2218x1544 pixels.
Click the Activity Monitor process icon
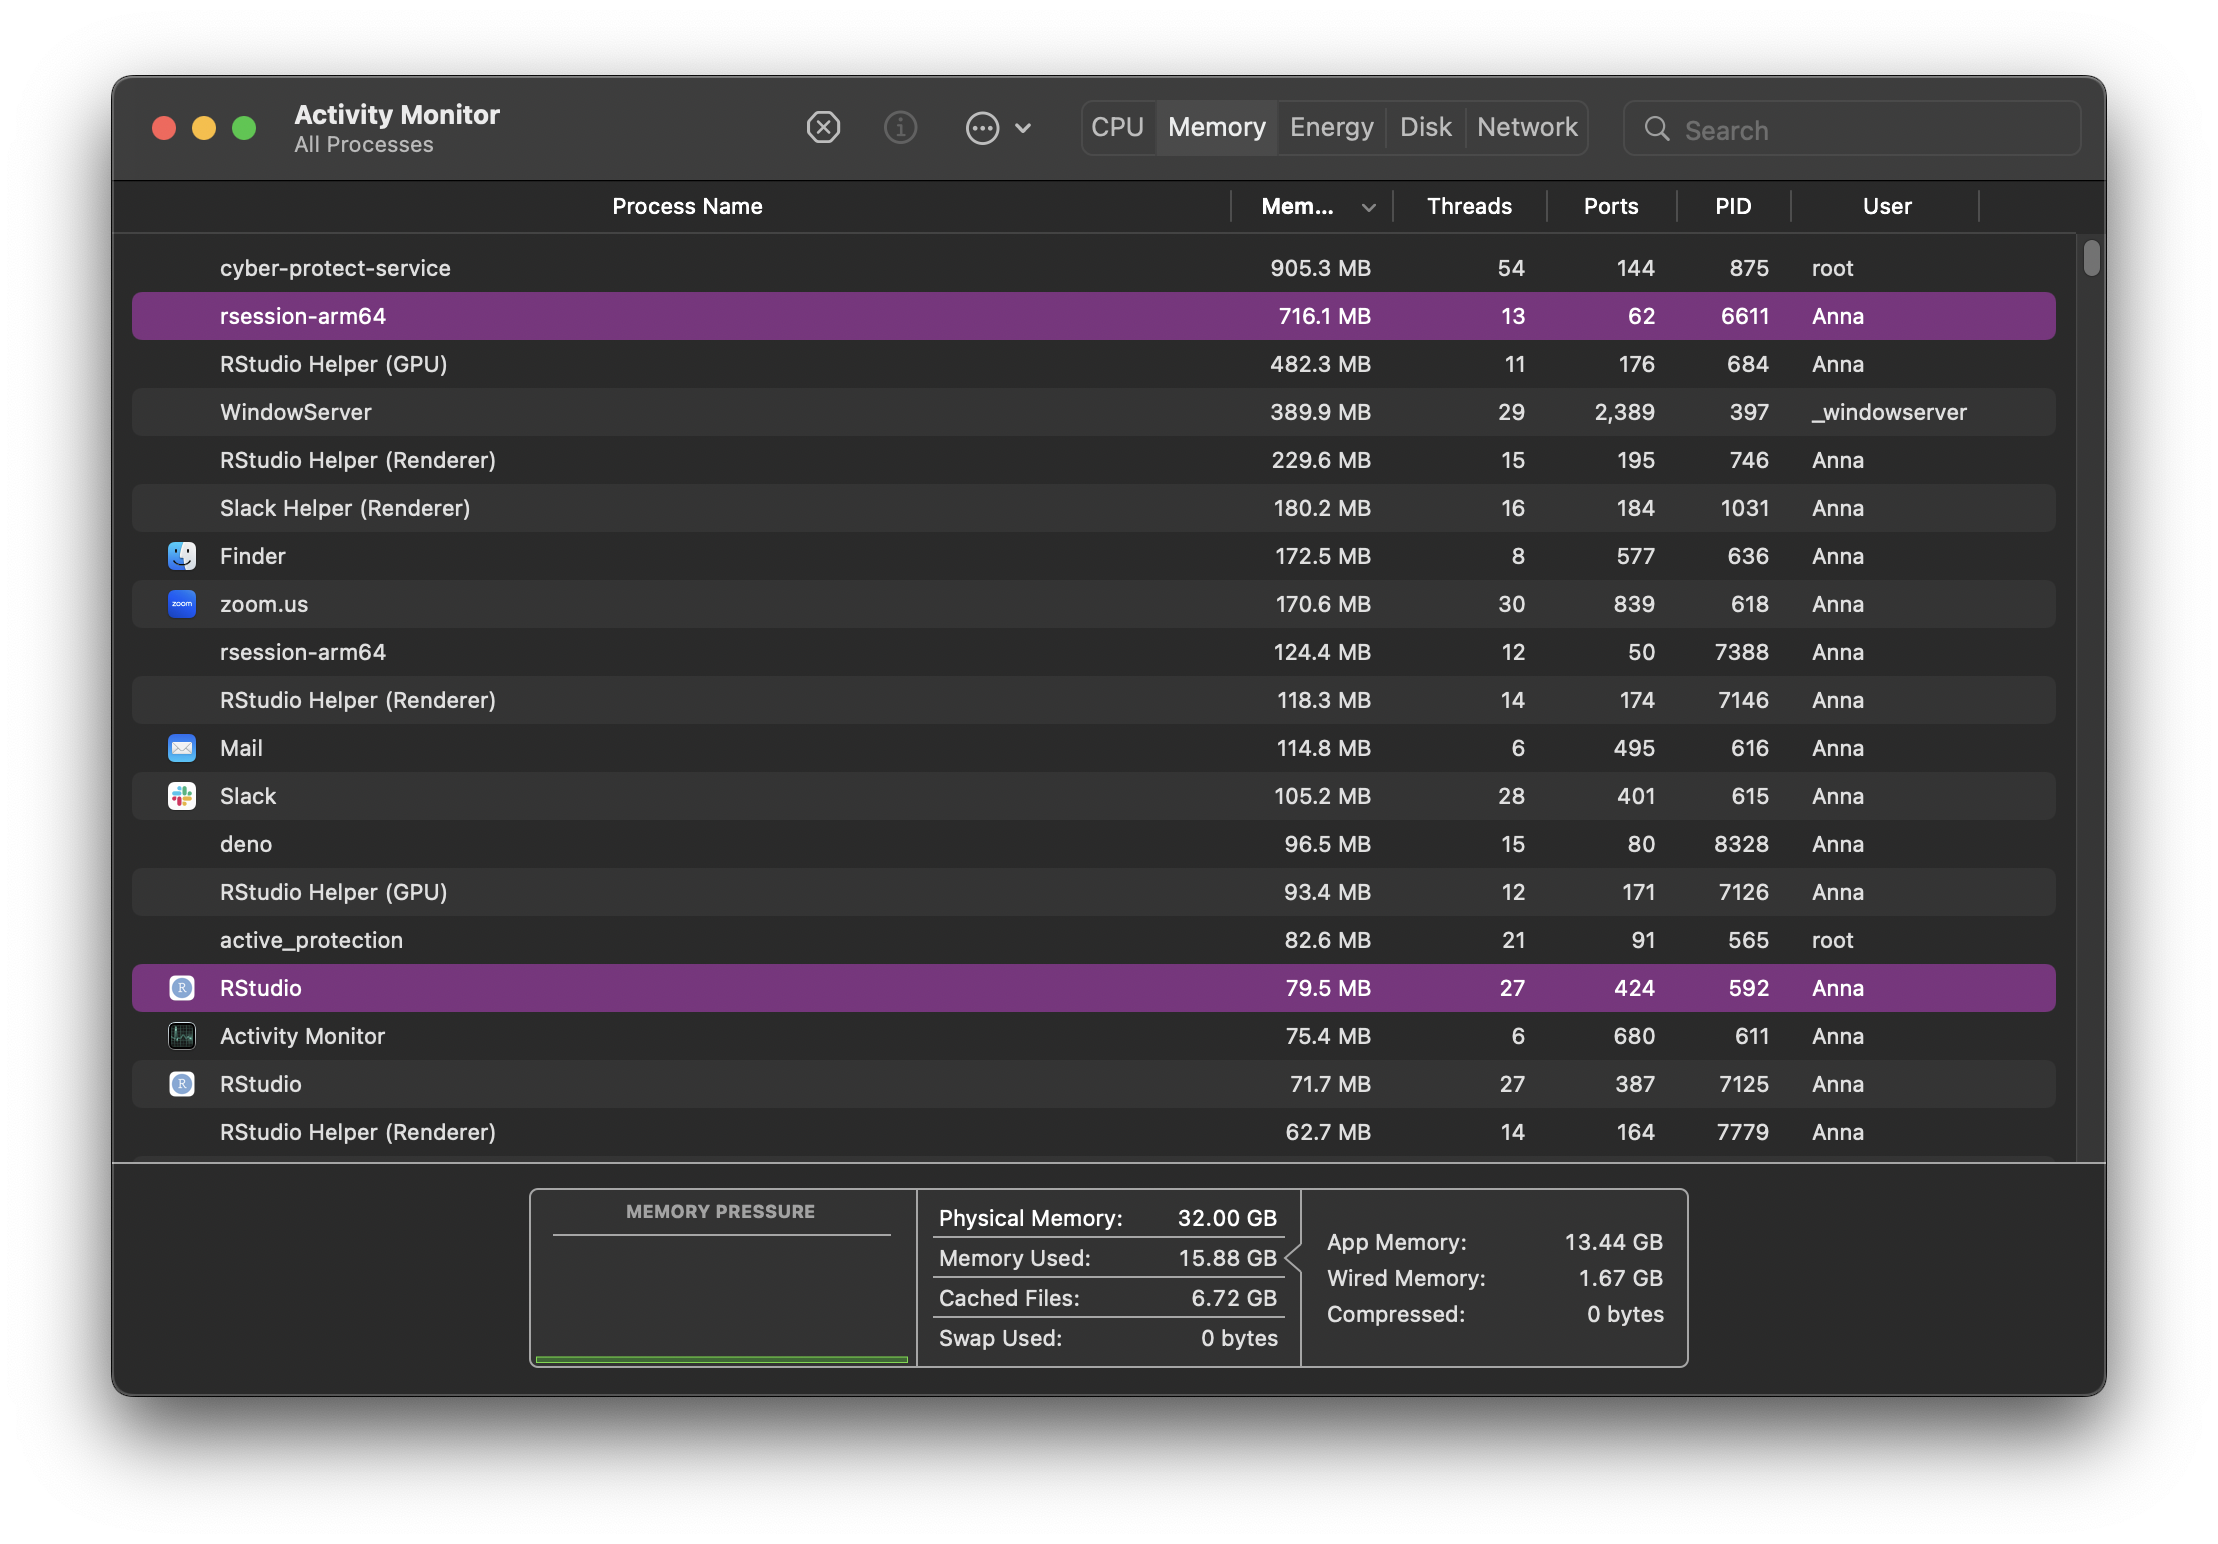coord(182,1036)
